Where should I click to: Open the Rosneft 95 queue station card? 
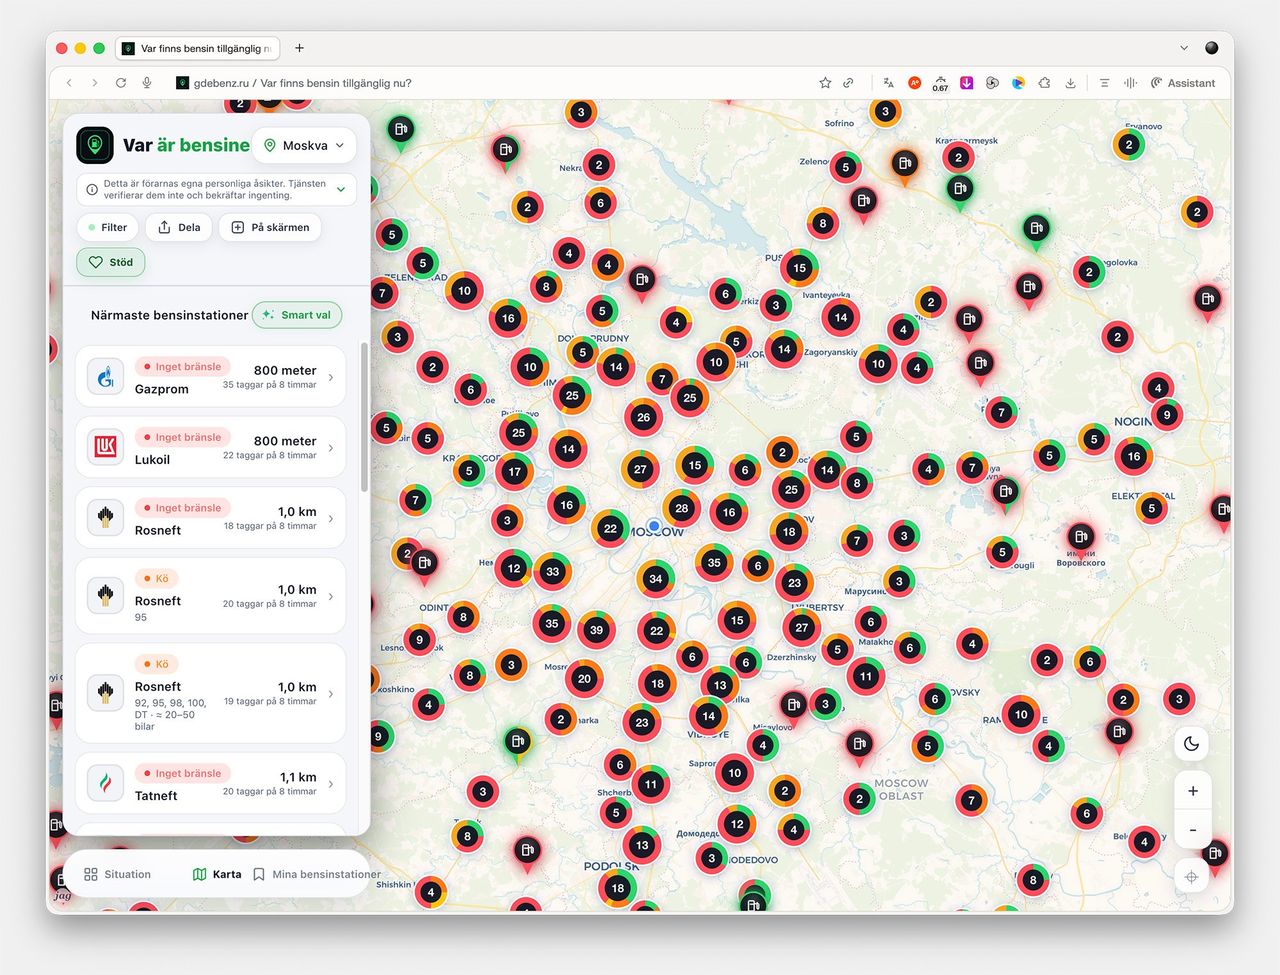(x=211, y=596)
